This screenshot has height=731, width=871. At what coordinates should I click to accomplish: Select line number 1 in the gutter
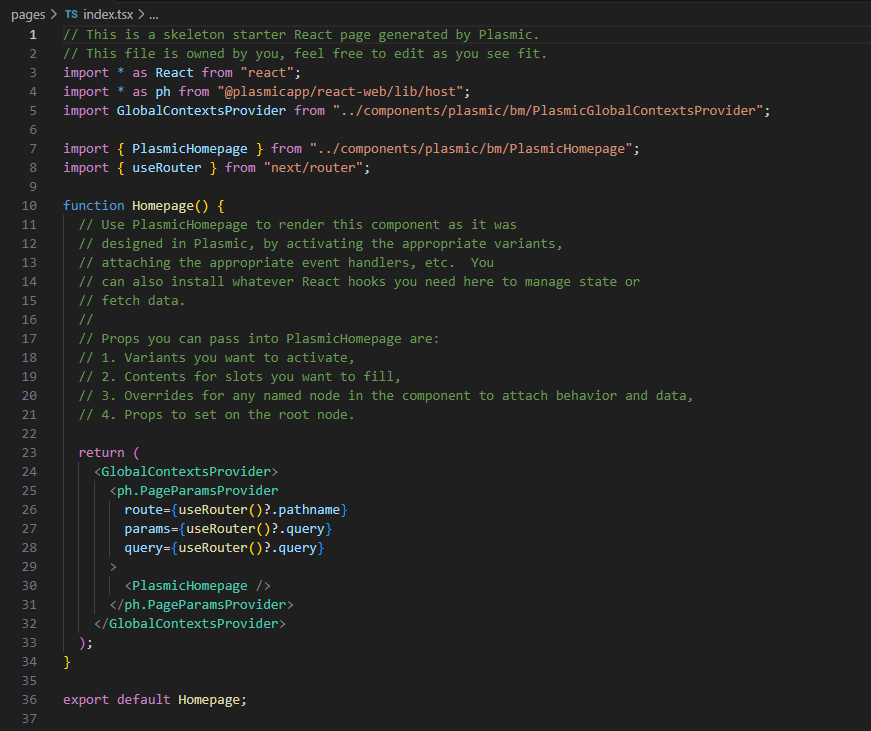tap(32, 35)
